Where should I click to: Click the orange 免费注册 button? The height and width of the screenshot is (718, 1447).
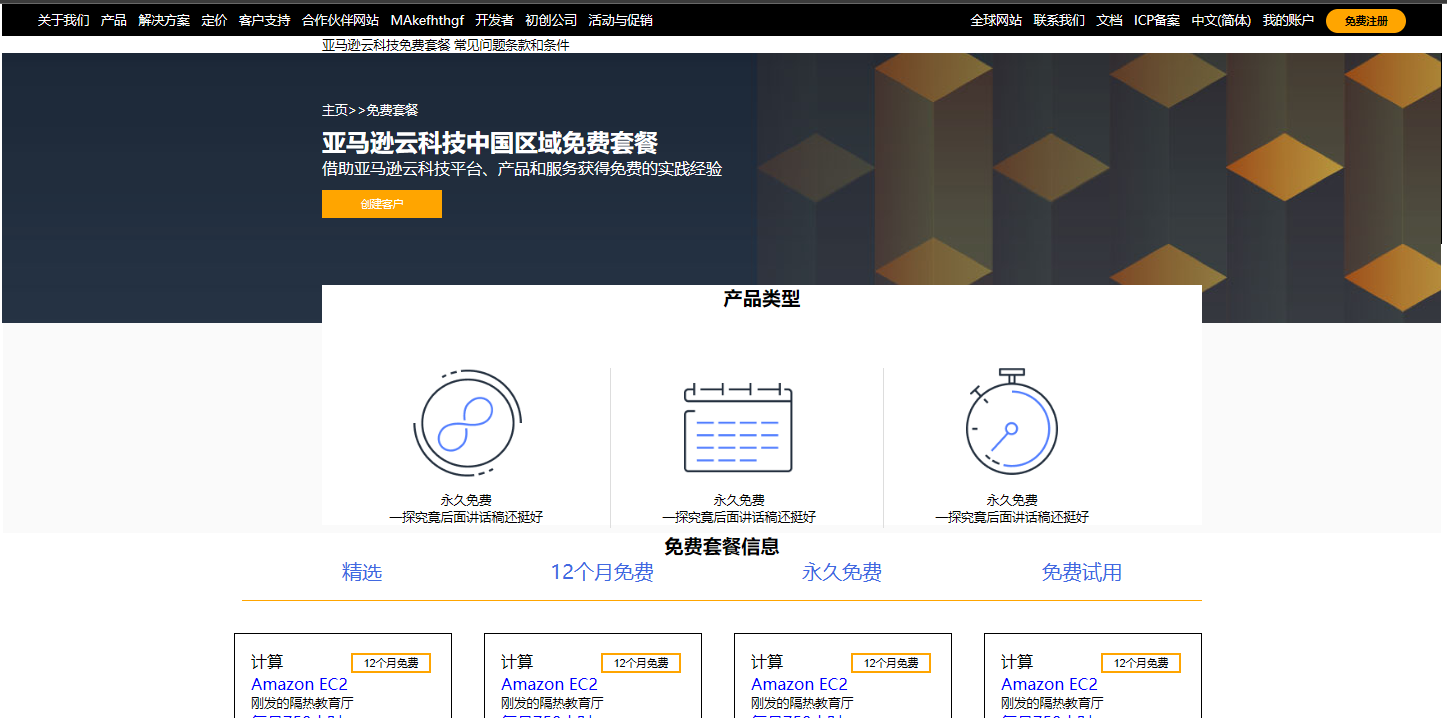point(1366,21)
